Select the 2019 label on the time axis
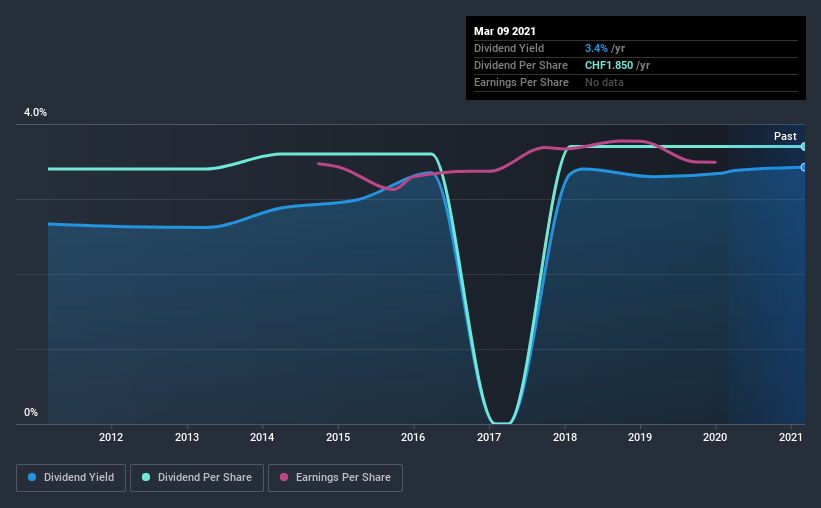Screen dimensions: 821x508 click(640, 437)
